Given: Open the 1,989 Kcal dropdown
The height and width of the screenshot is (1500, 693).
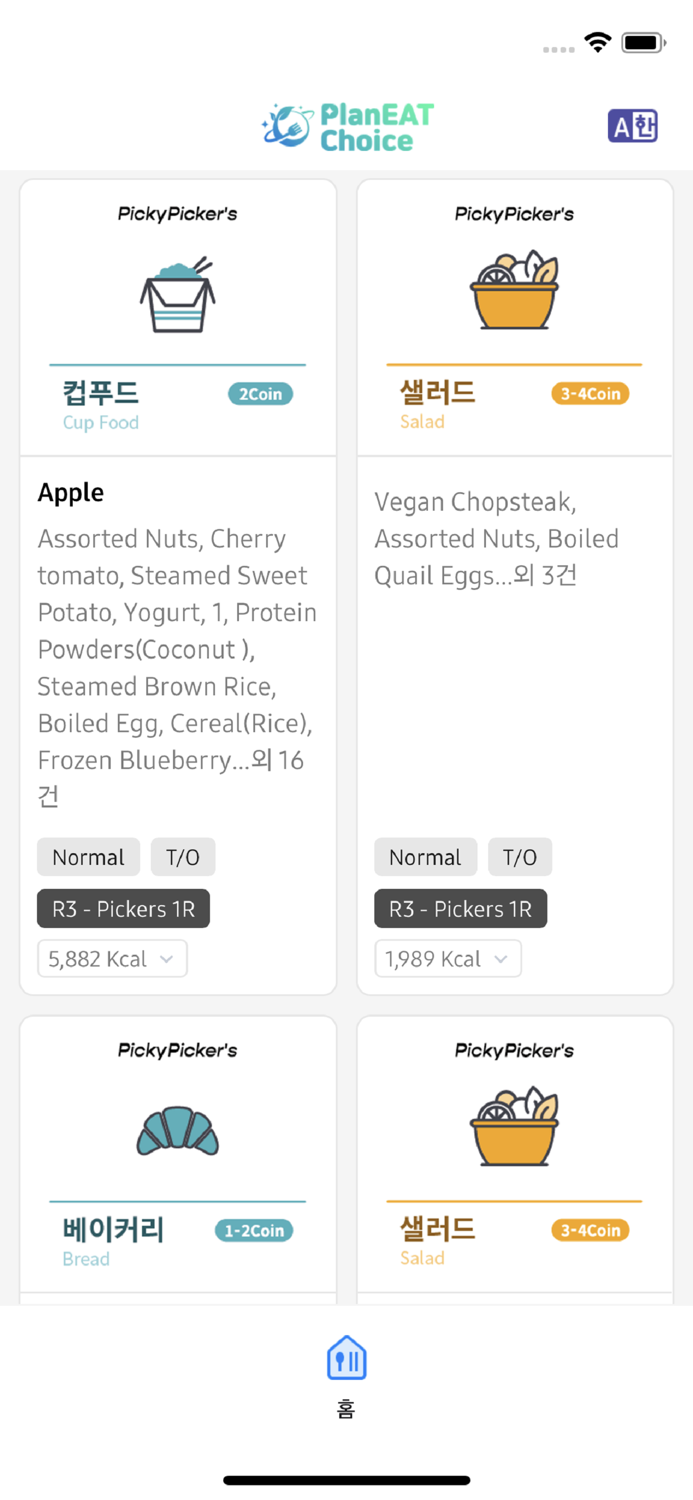Looking at the screenshot, I should [447, 958].
